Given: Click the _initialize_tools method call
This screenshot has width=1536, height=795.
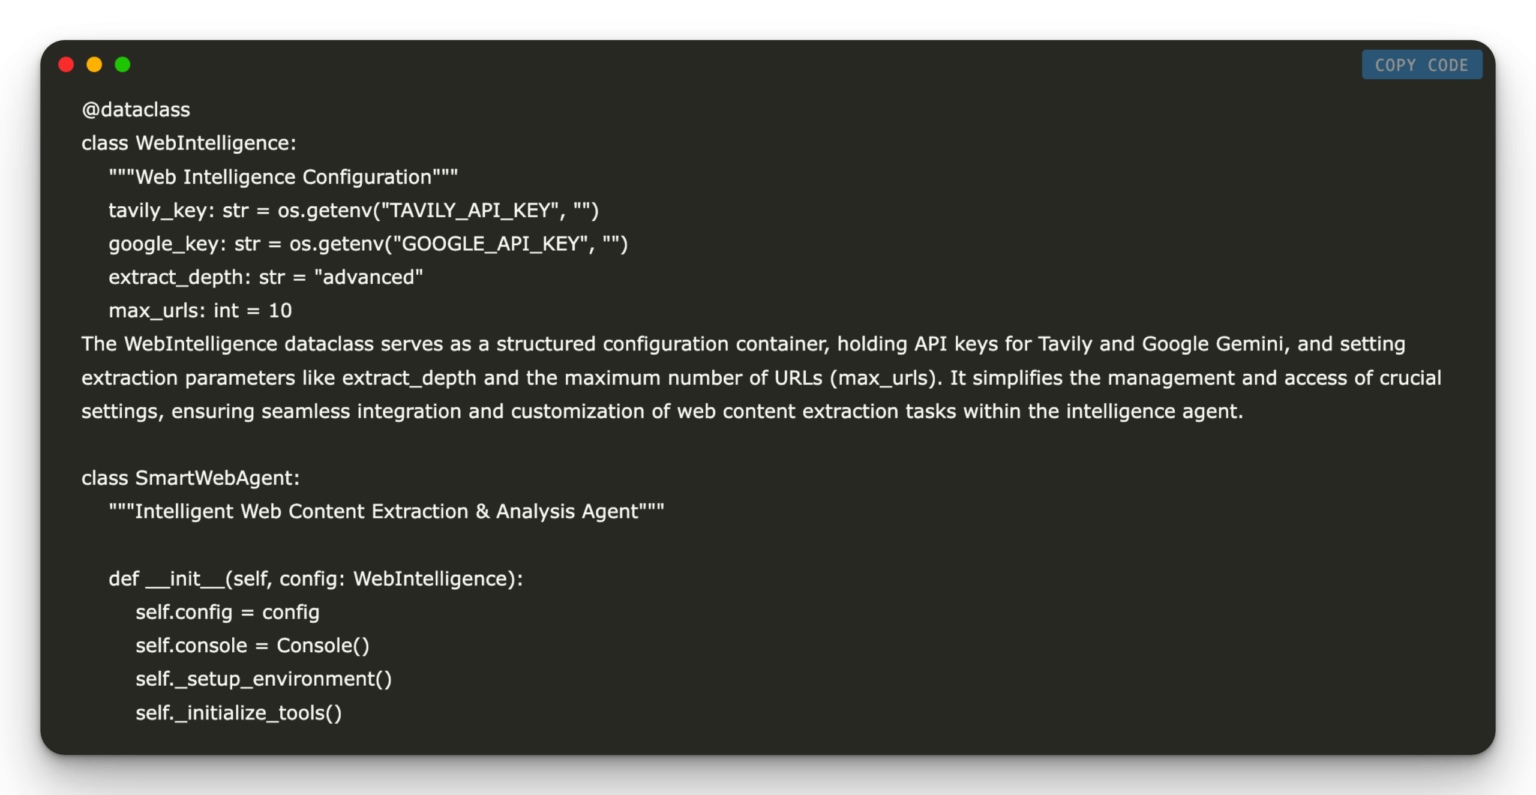Looking at the screenshot, I should pos(238,712).
